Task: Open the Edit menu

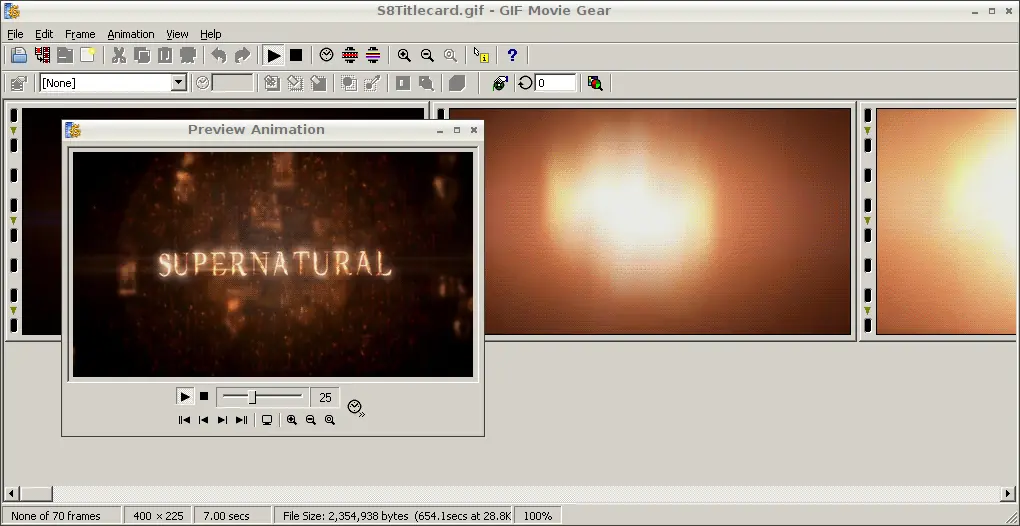Action: (x=44, y=34)
